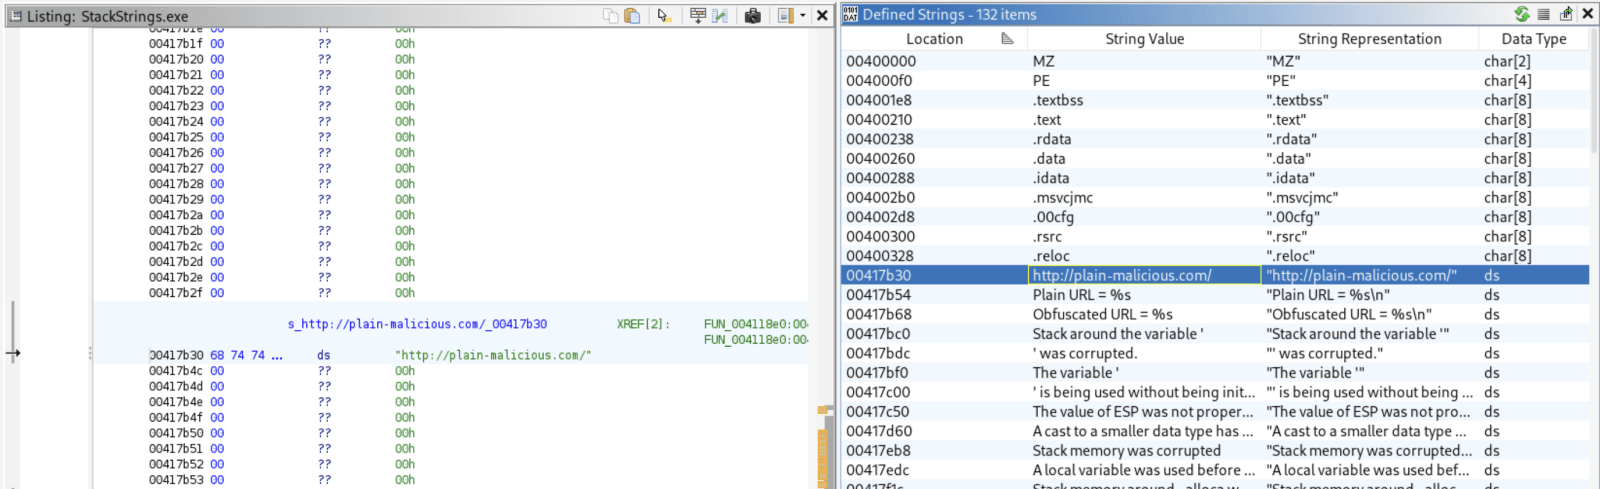The height and width of the screenshot is (489, 1600).
Task: Select the 004000f0 PE string row
Action: tap(1216, 81)
